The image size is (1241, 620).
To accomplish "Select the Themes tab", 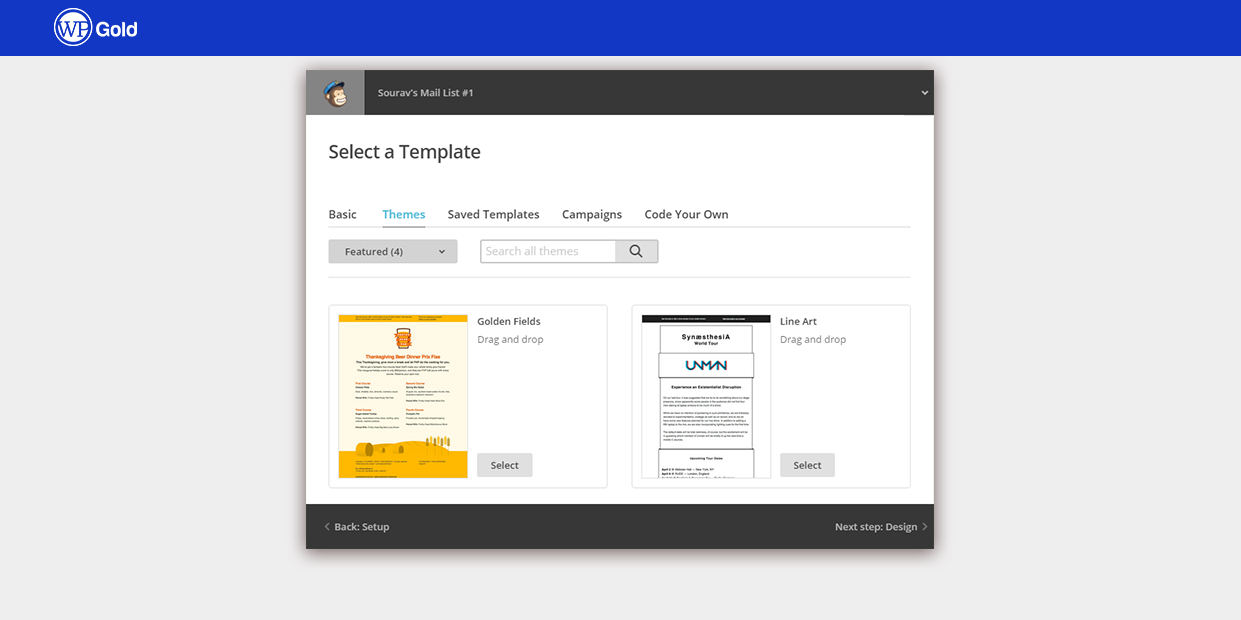I will coord(403,214).
